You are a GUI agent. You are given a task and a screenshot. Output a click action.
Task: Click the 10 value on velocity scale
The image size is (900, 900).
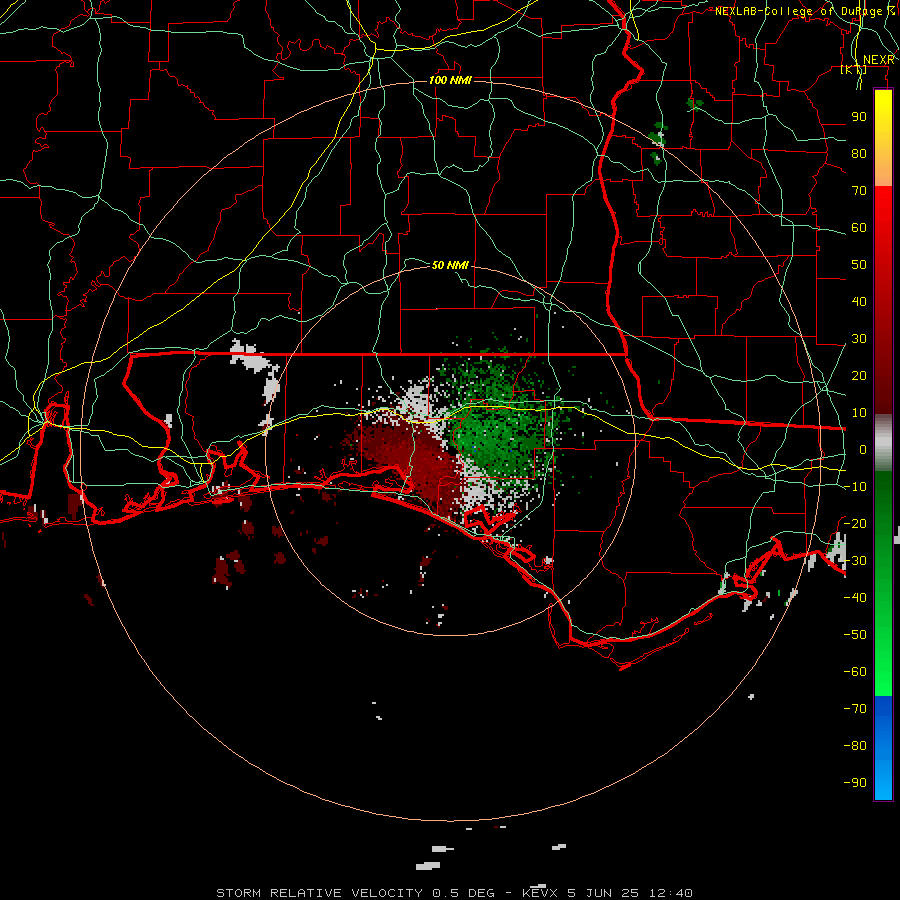[x=859, y=413]
